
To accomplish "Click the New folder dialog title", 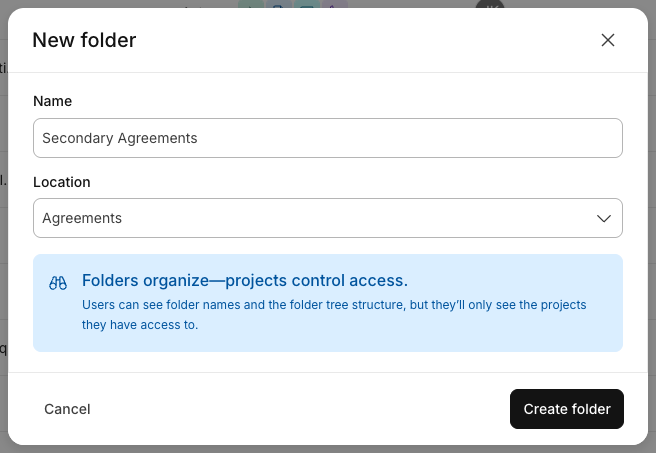I will pos(85,40).
